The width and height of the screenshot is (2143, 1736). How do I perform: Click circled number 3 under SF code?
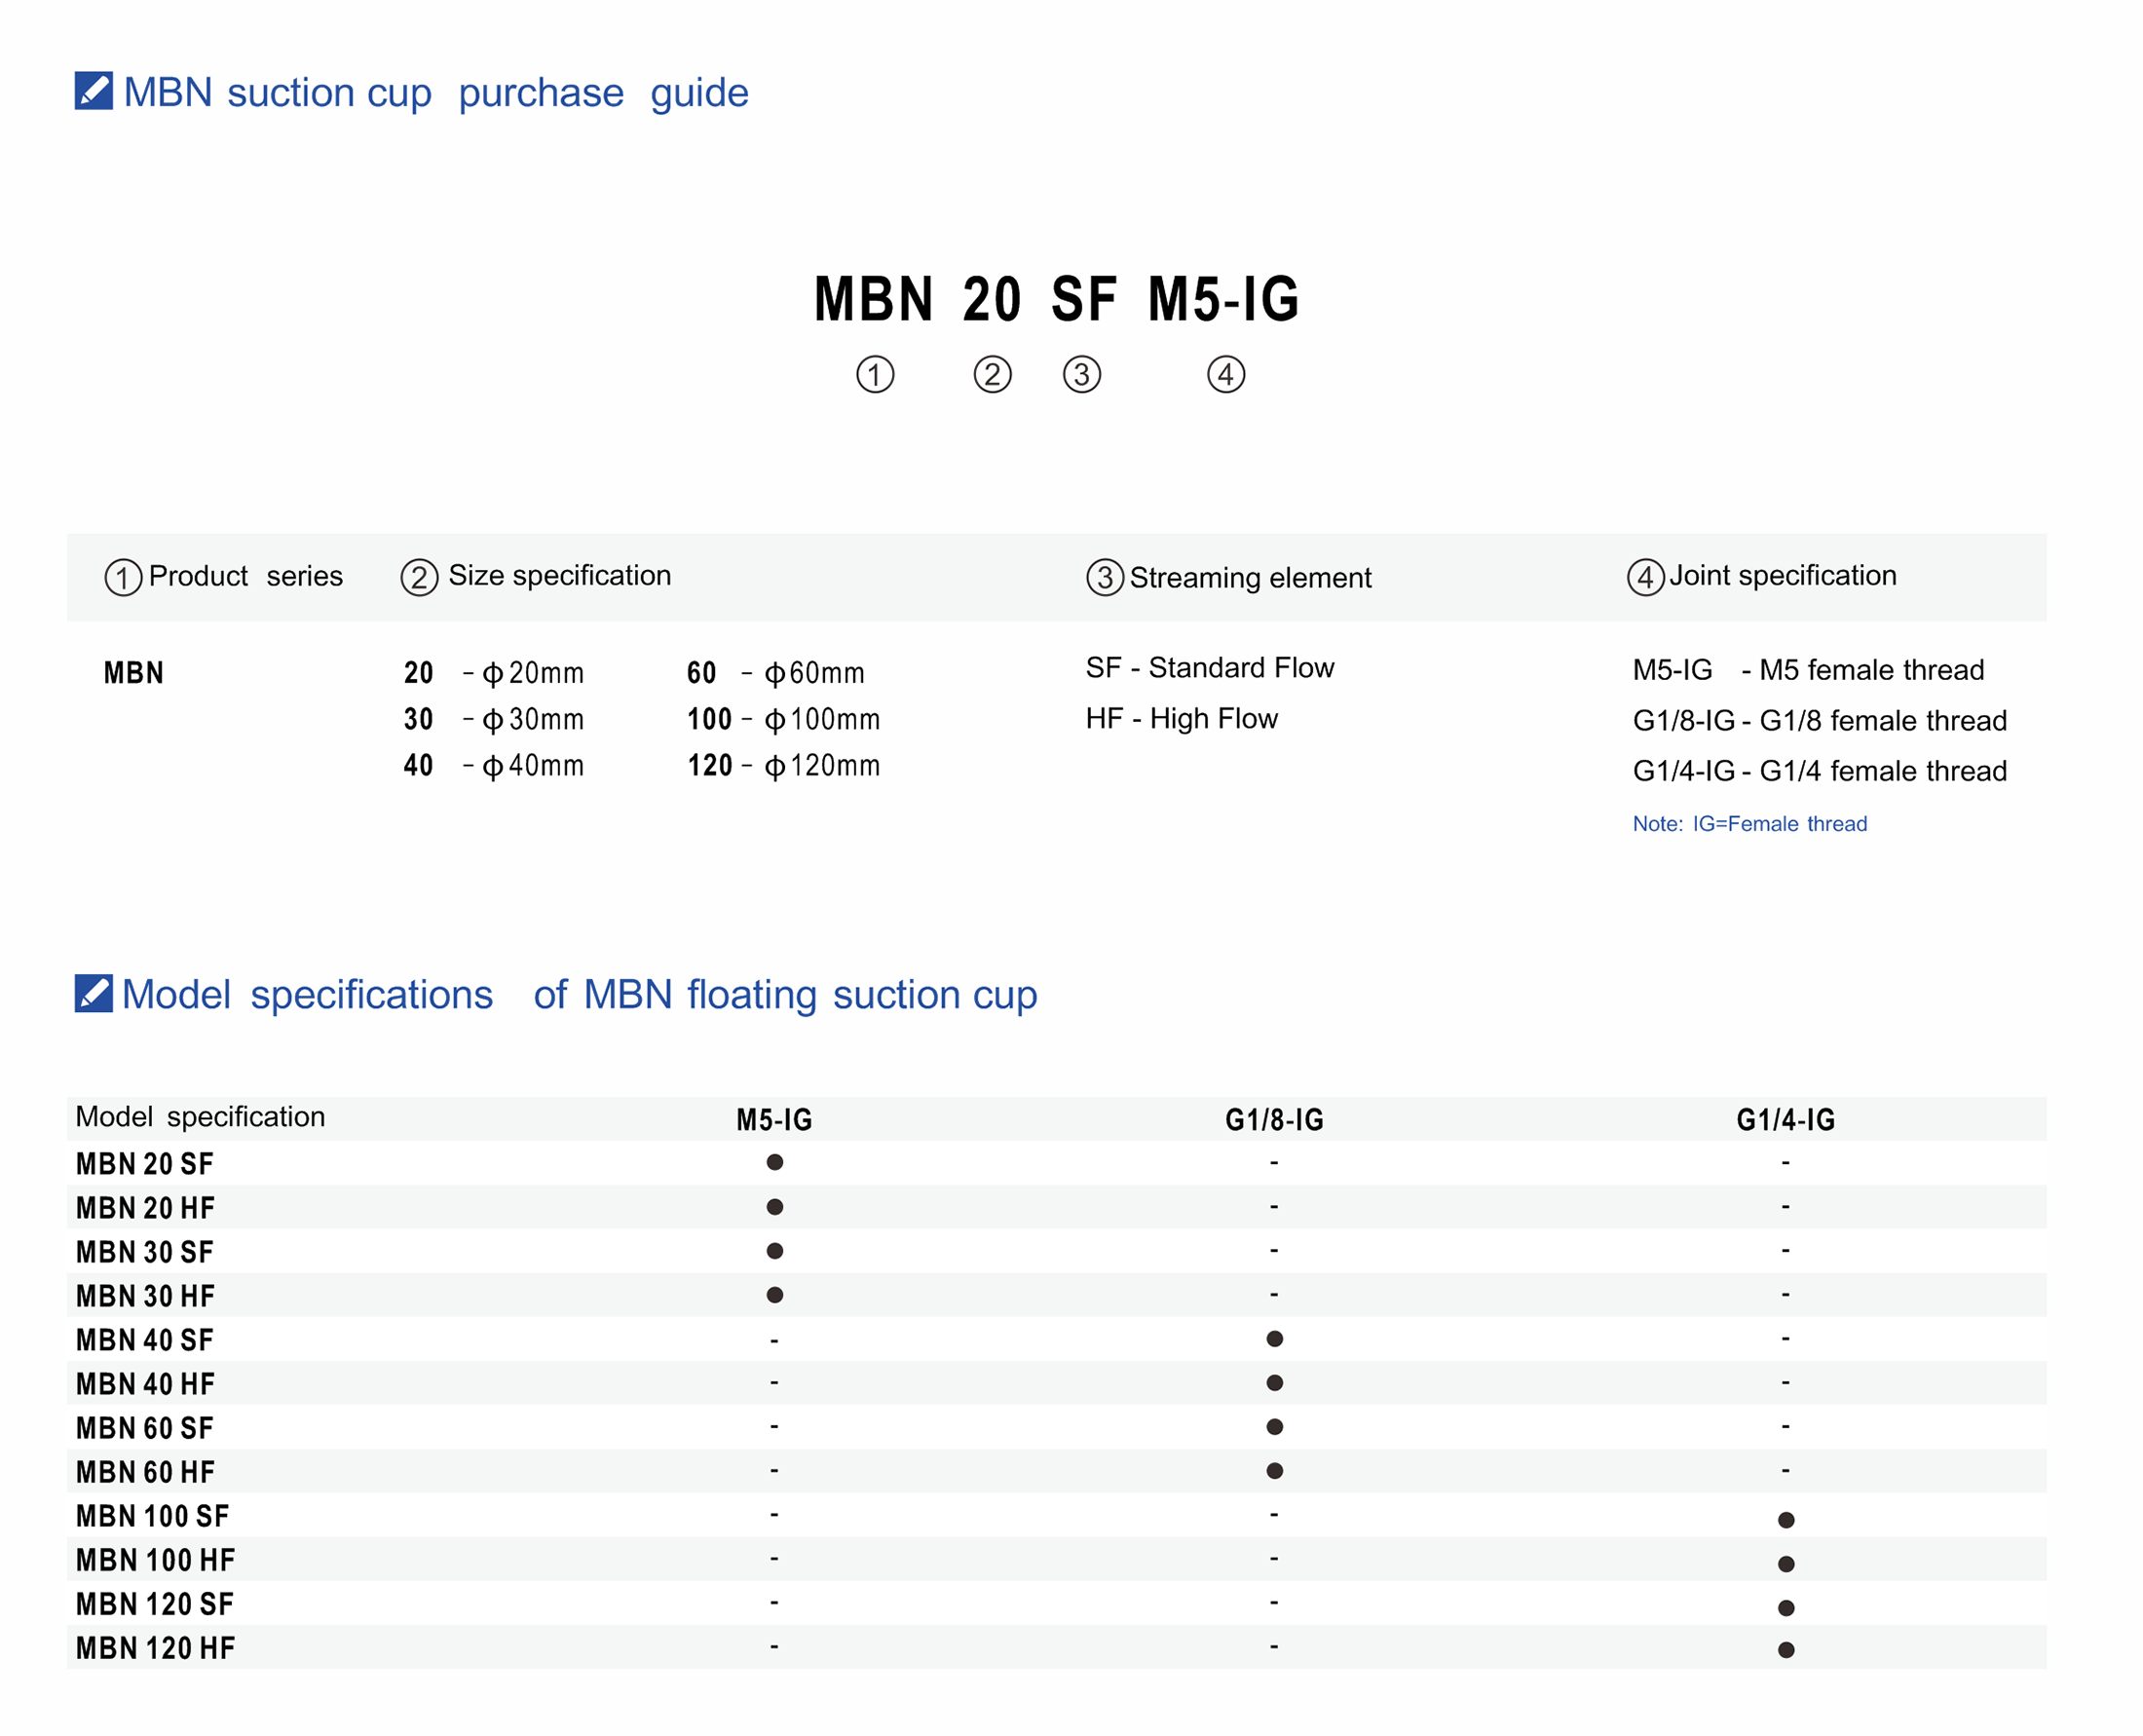[x=1081, y=375]
